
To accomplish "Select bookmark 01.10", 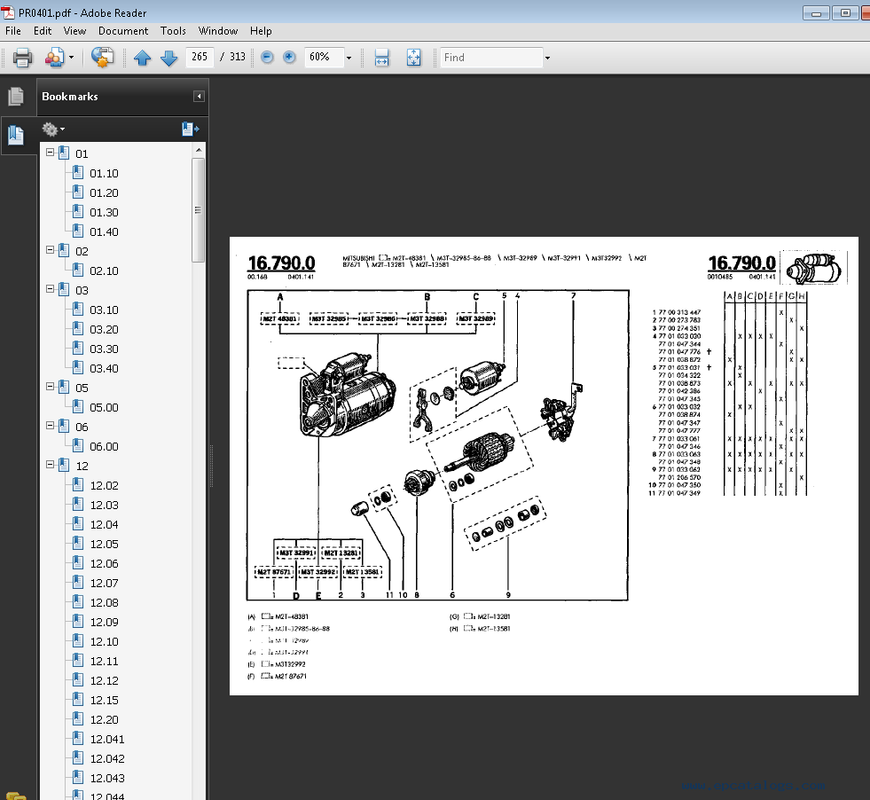I will [104, 174].
